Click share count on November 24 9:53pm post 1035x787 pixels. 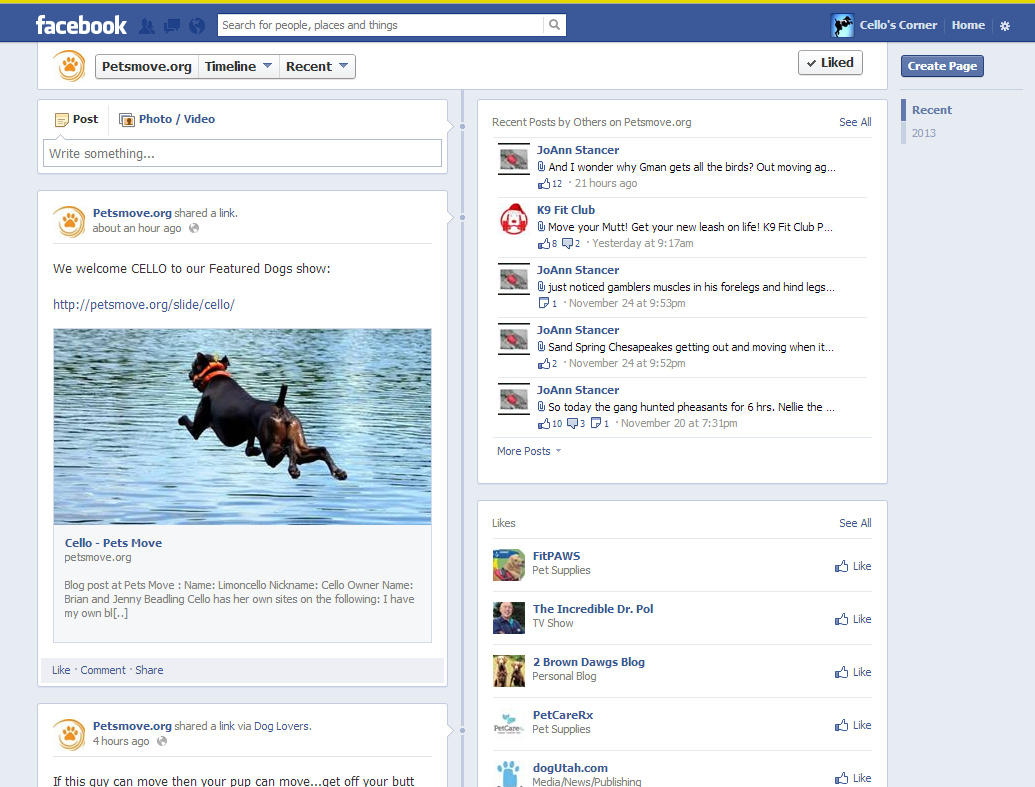coord(548,303)
